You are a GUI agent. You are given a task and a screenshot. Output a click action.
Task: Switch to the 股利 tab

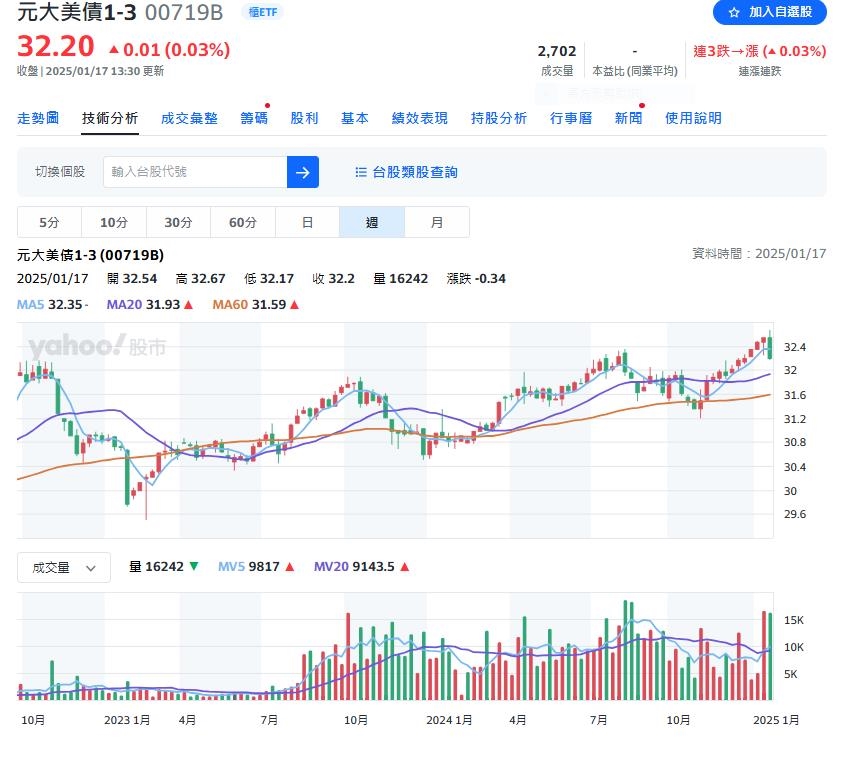(x=304, y=117)
